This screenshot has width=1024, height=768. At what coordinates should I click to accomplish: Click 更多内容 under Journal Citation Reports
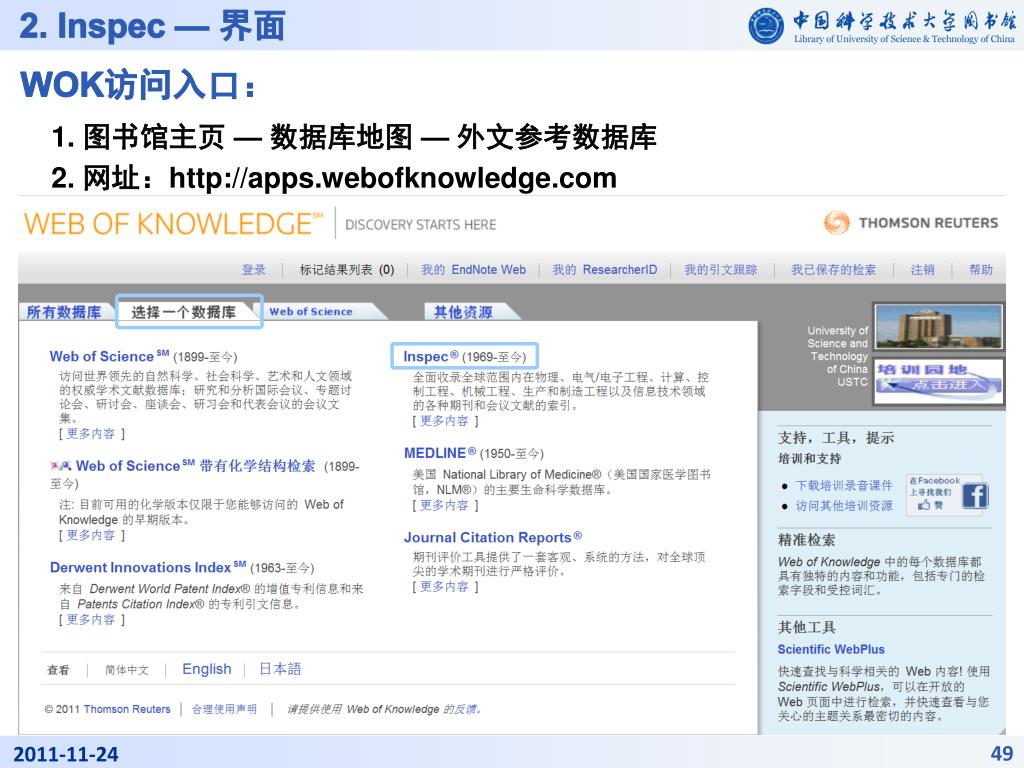click(444, 586)
